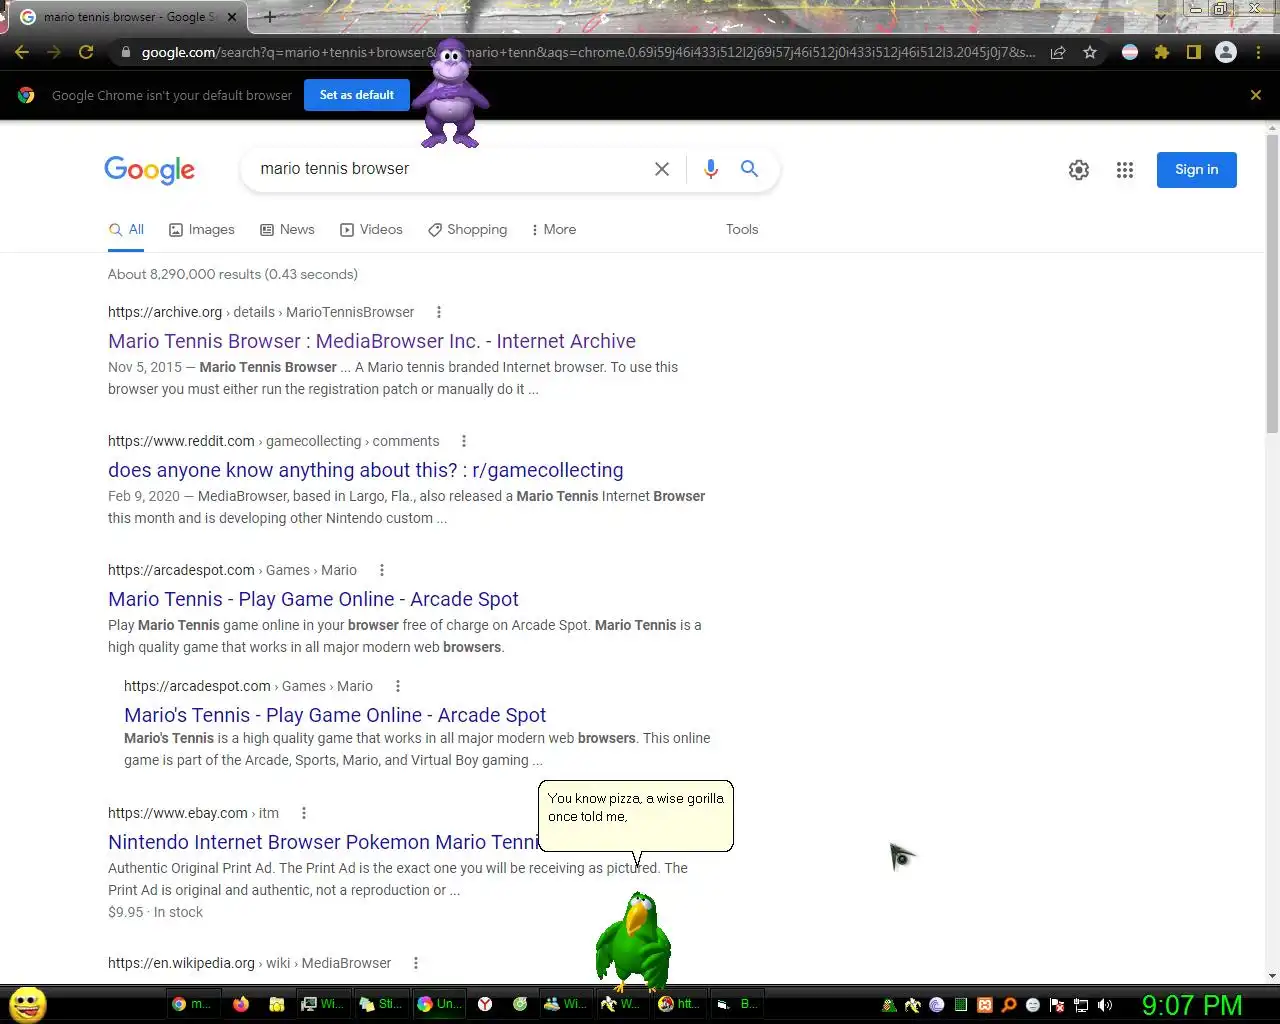Sign in to Google
Screen dimensions: 1280x1024
tap(1197, 170)
